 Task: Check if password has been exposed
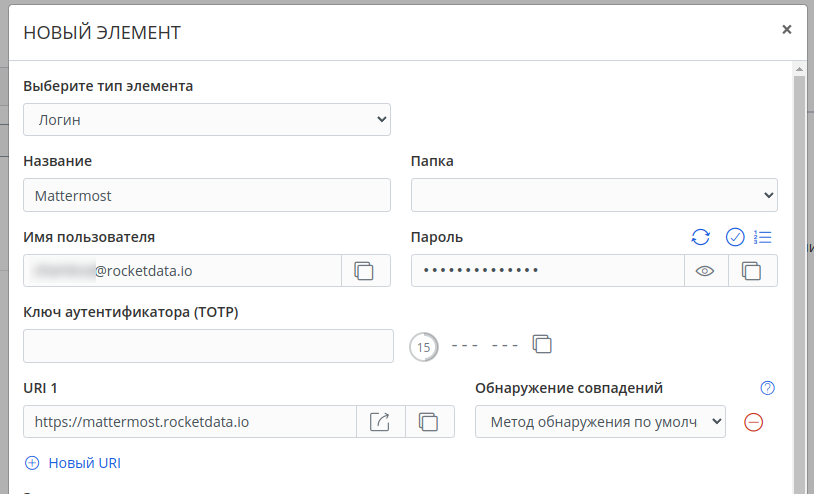[x=735, y=237]
